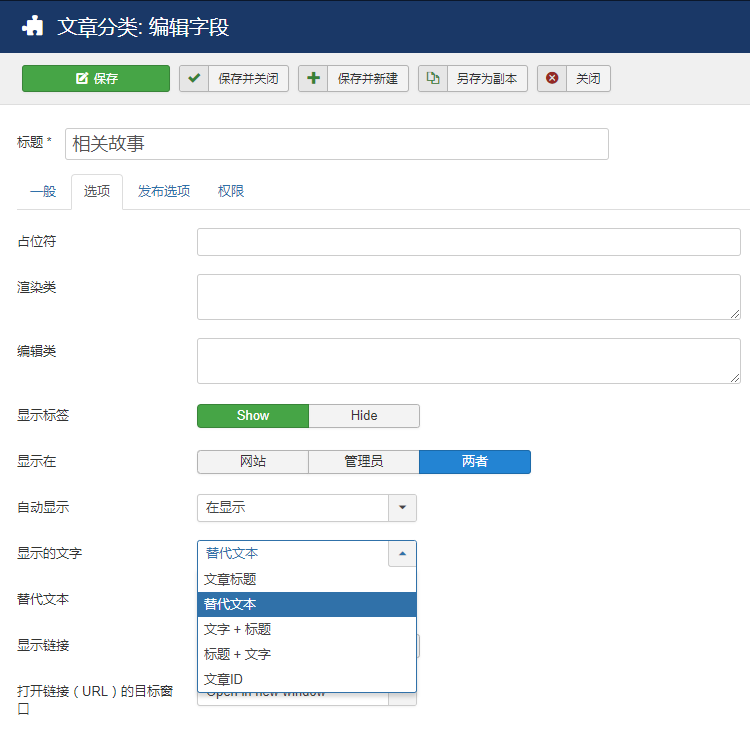Click the red X icon for 关闭
Screen dimensions: 750x752
(x=552, y=79)
